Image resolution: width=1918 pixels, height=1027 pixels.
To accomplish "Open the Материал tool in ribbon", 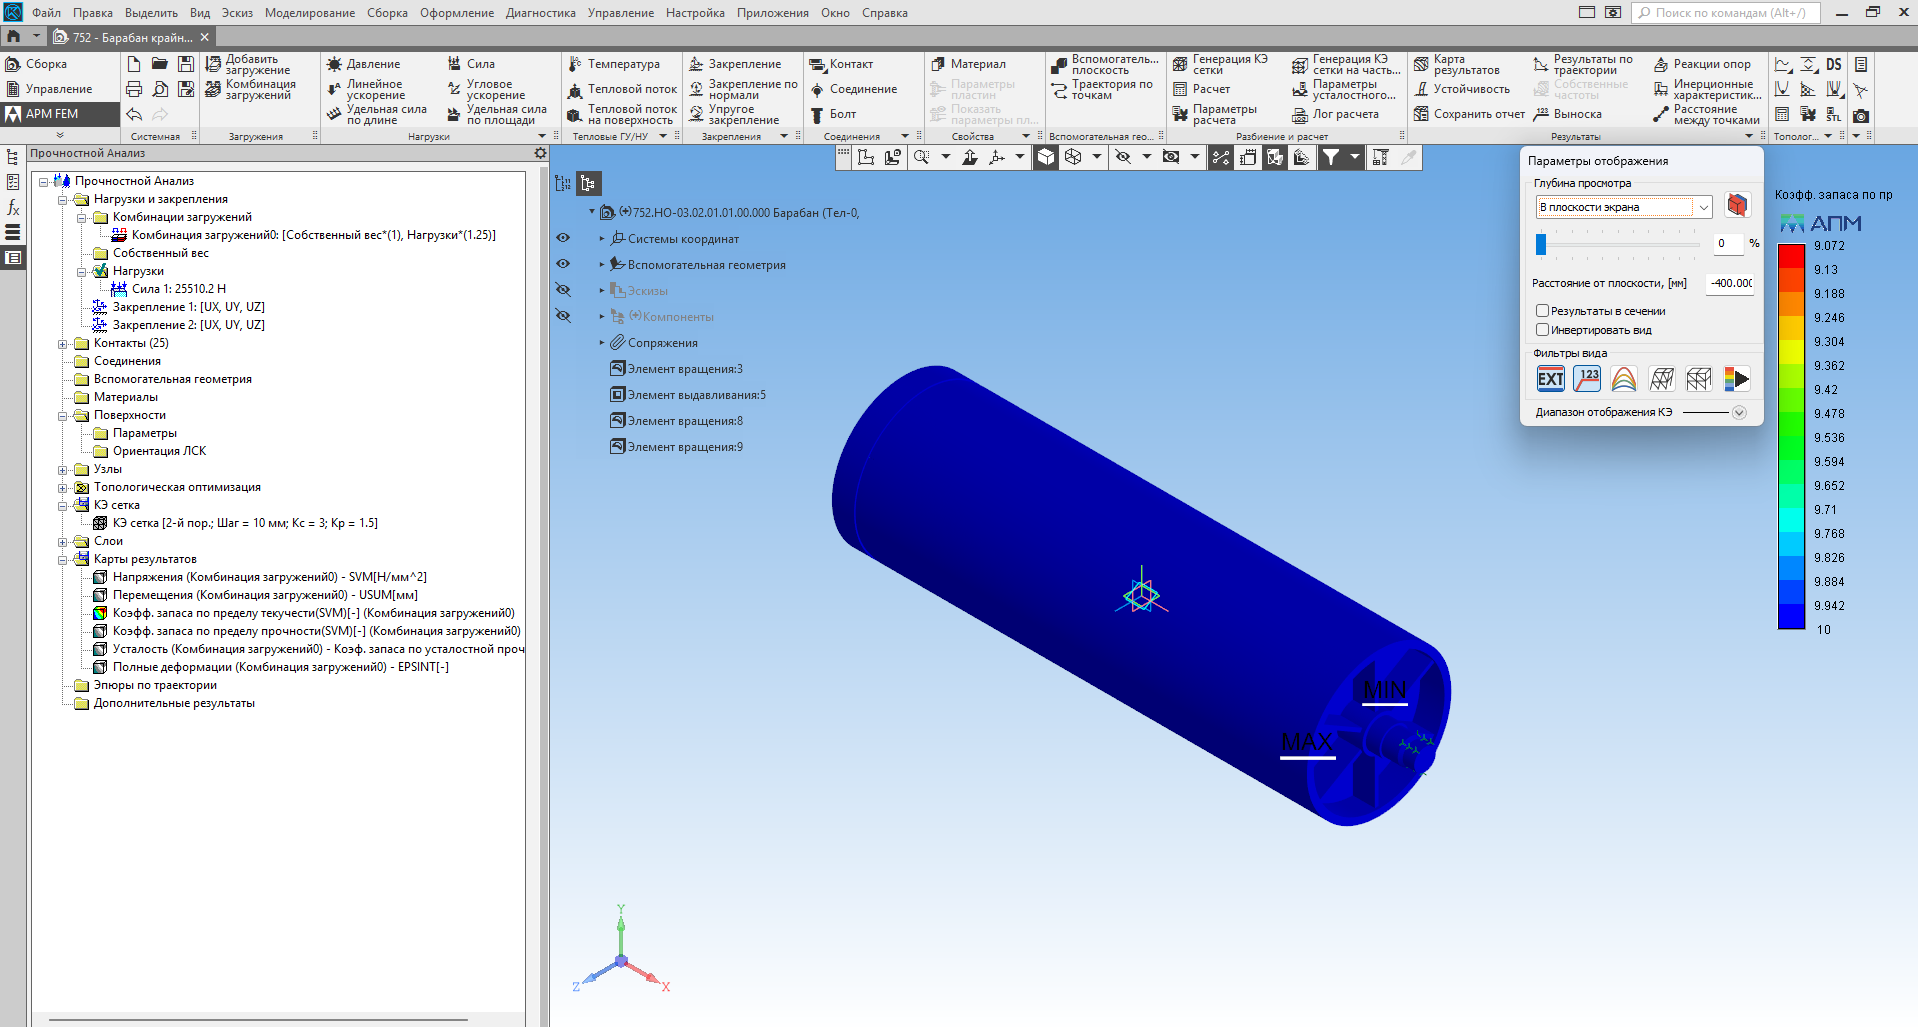I will [x=938, y=64].
